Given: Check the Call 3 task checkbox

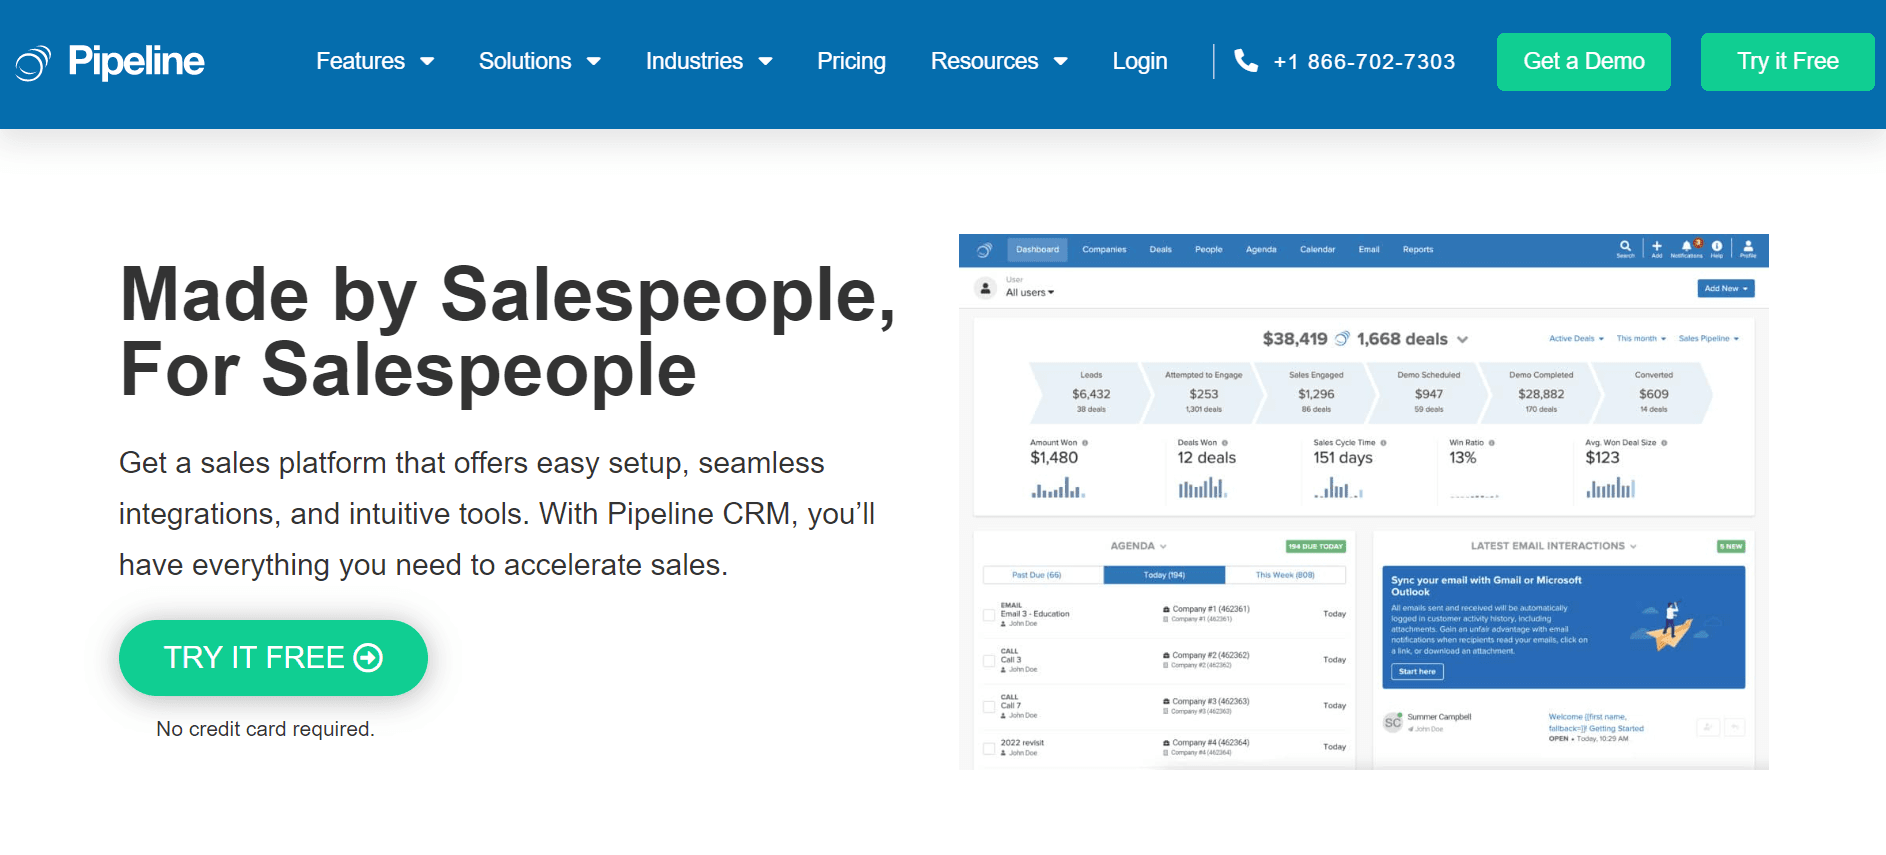Looking at the screenshot, I should (x=989, y=660).
